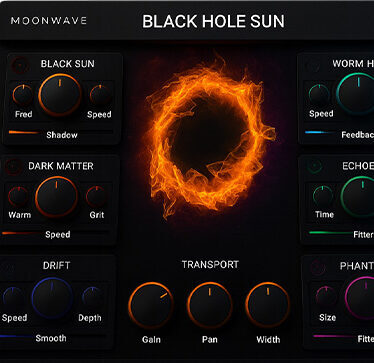Click the Warm knob in Dark Matter
Image resolution: width=374 pixels, height=363 pixels.
pyautogui.click(x=19, y=197)
